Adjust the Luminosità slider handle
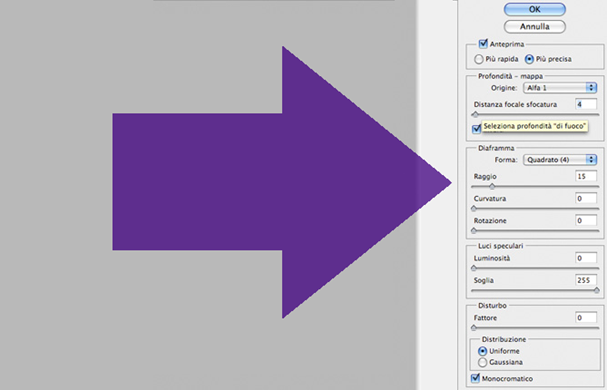Viewport: 607px width, 390px height. point(474,268)
